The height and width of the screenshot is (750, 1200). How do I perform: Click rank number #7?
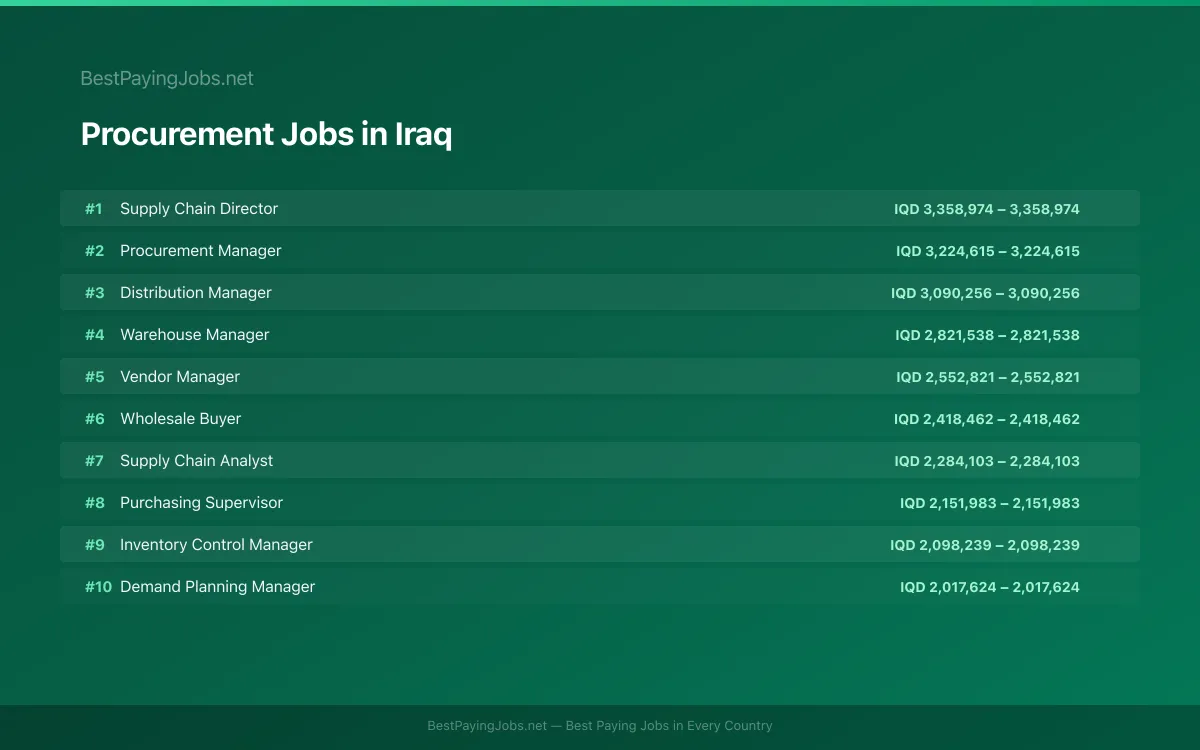(94, 461)
